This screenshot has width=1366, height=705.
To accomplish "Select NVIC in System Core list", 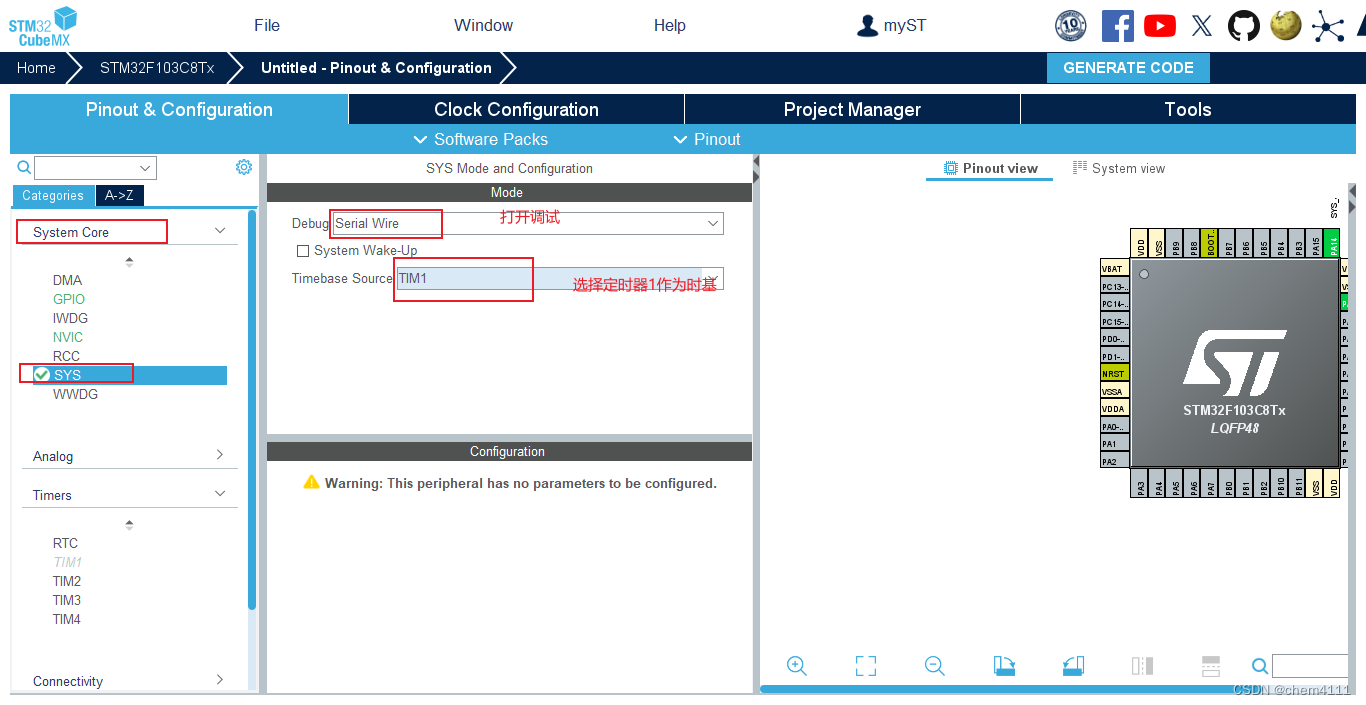I will coord(68,338).
